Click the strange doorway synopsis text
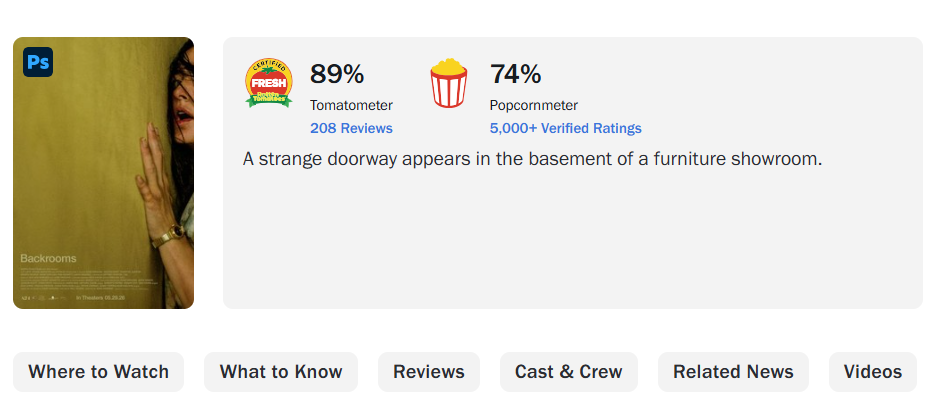Screen dimensions: 946x401 (532, 159)
